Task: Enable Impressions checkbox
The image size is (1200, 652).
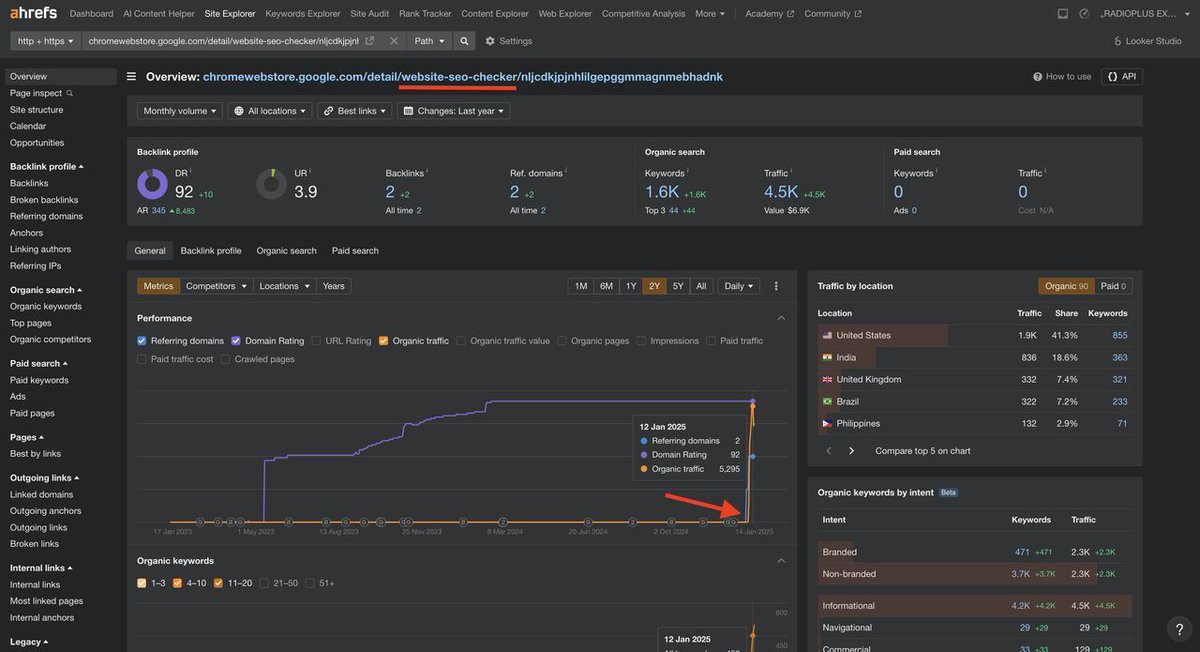Action: point(641,341)
